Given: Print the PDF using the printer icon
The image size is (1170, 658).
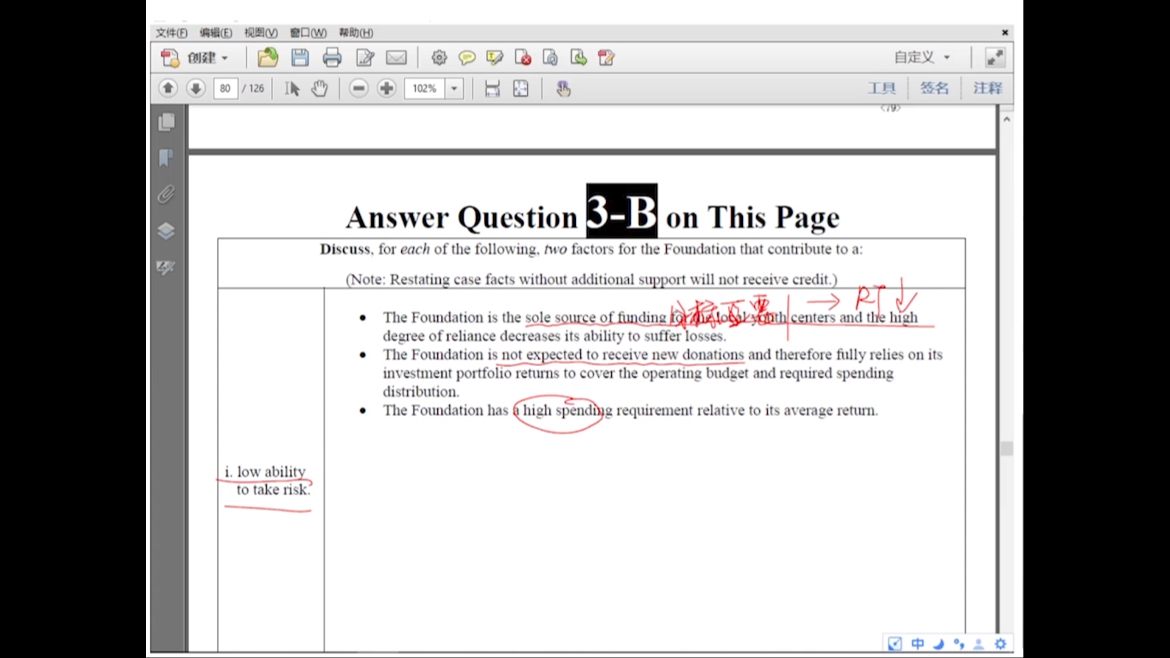Looking at the screenshot, I should [332, 58].
